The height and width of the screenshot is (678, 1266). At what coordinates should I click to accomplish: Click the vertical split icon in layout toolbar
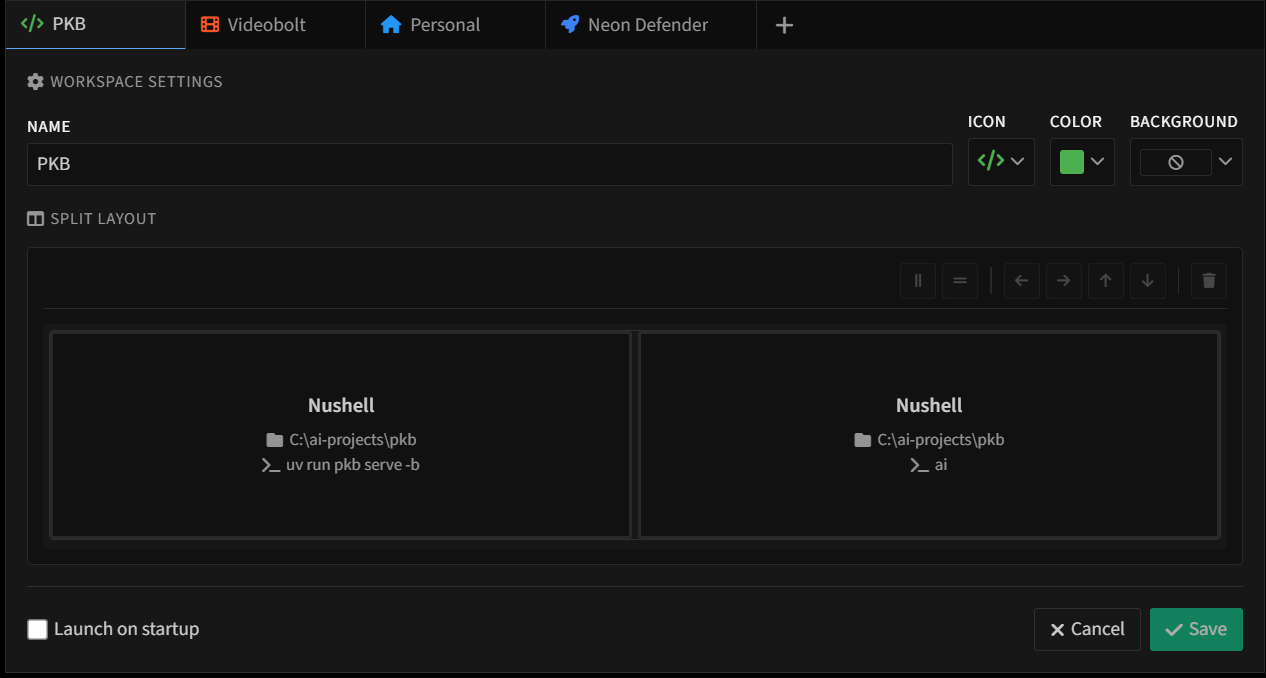917,281
